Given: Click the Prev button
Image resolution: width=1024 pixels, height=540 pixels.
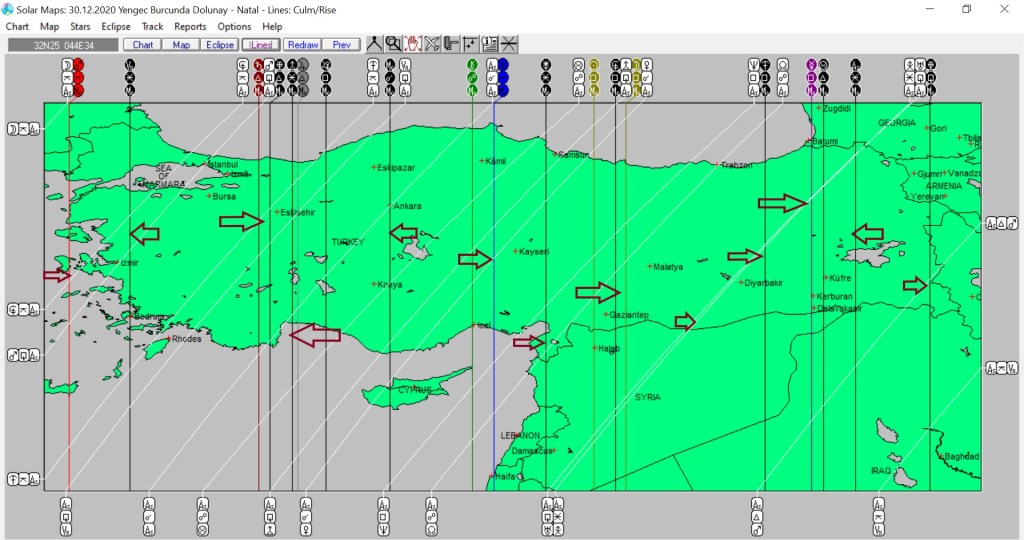Looking at the screenshot, I should (x=341, y=45).
